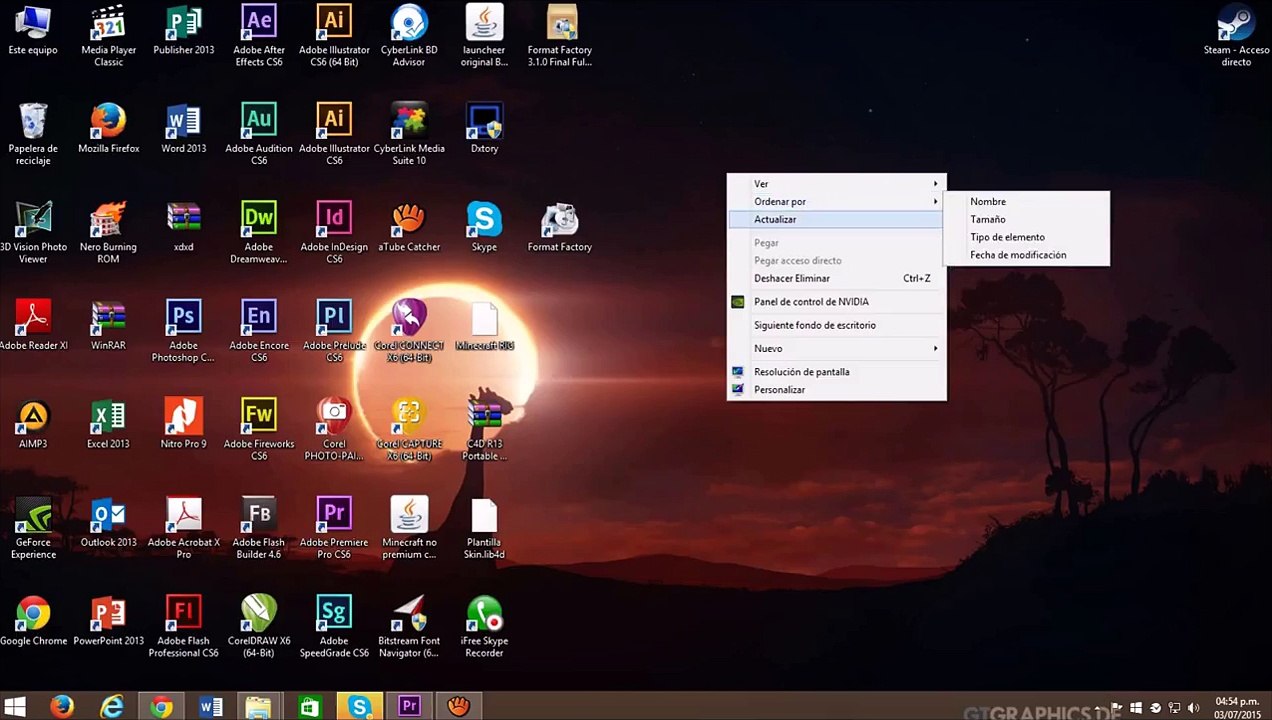Image resolution: width=1272 pixels, height=720 pixels.
Task: Select Adobe SpeedGrade CS6 icon
Action: pyautogui.click(x=334, y=627)
